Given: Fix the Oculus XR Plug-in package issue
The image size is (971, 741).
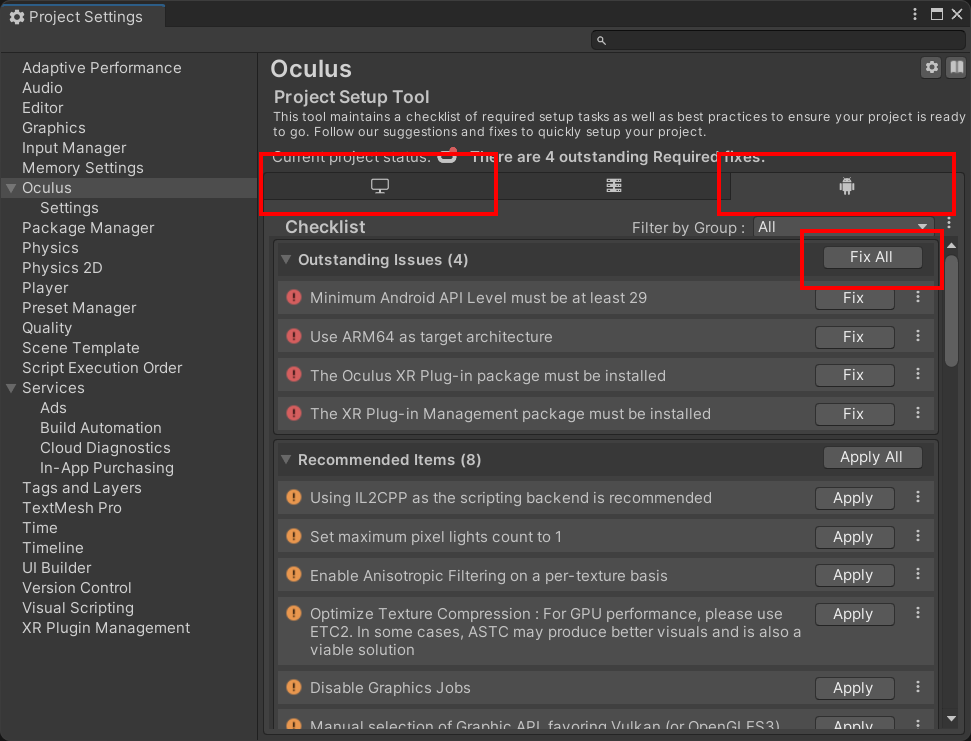Looking at the screenshot, I should pos(853,376).
